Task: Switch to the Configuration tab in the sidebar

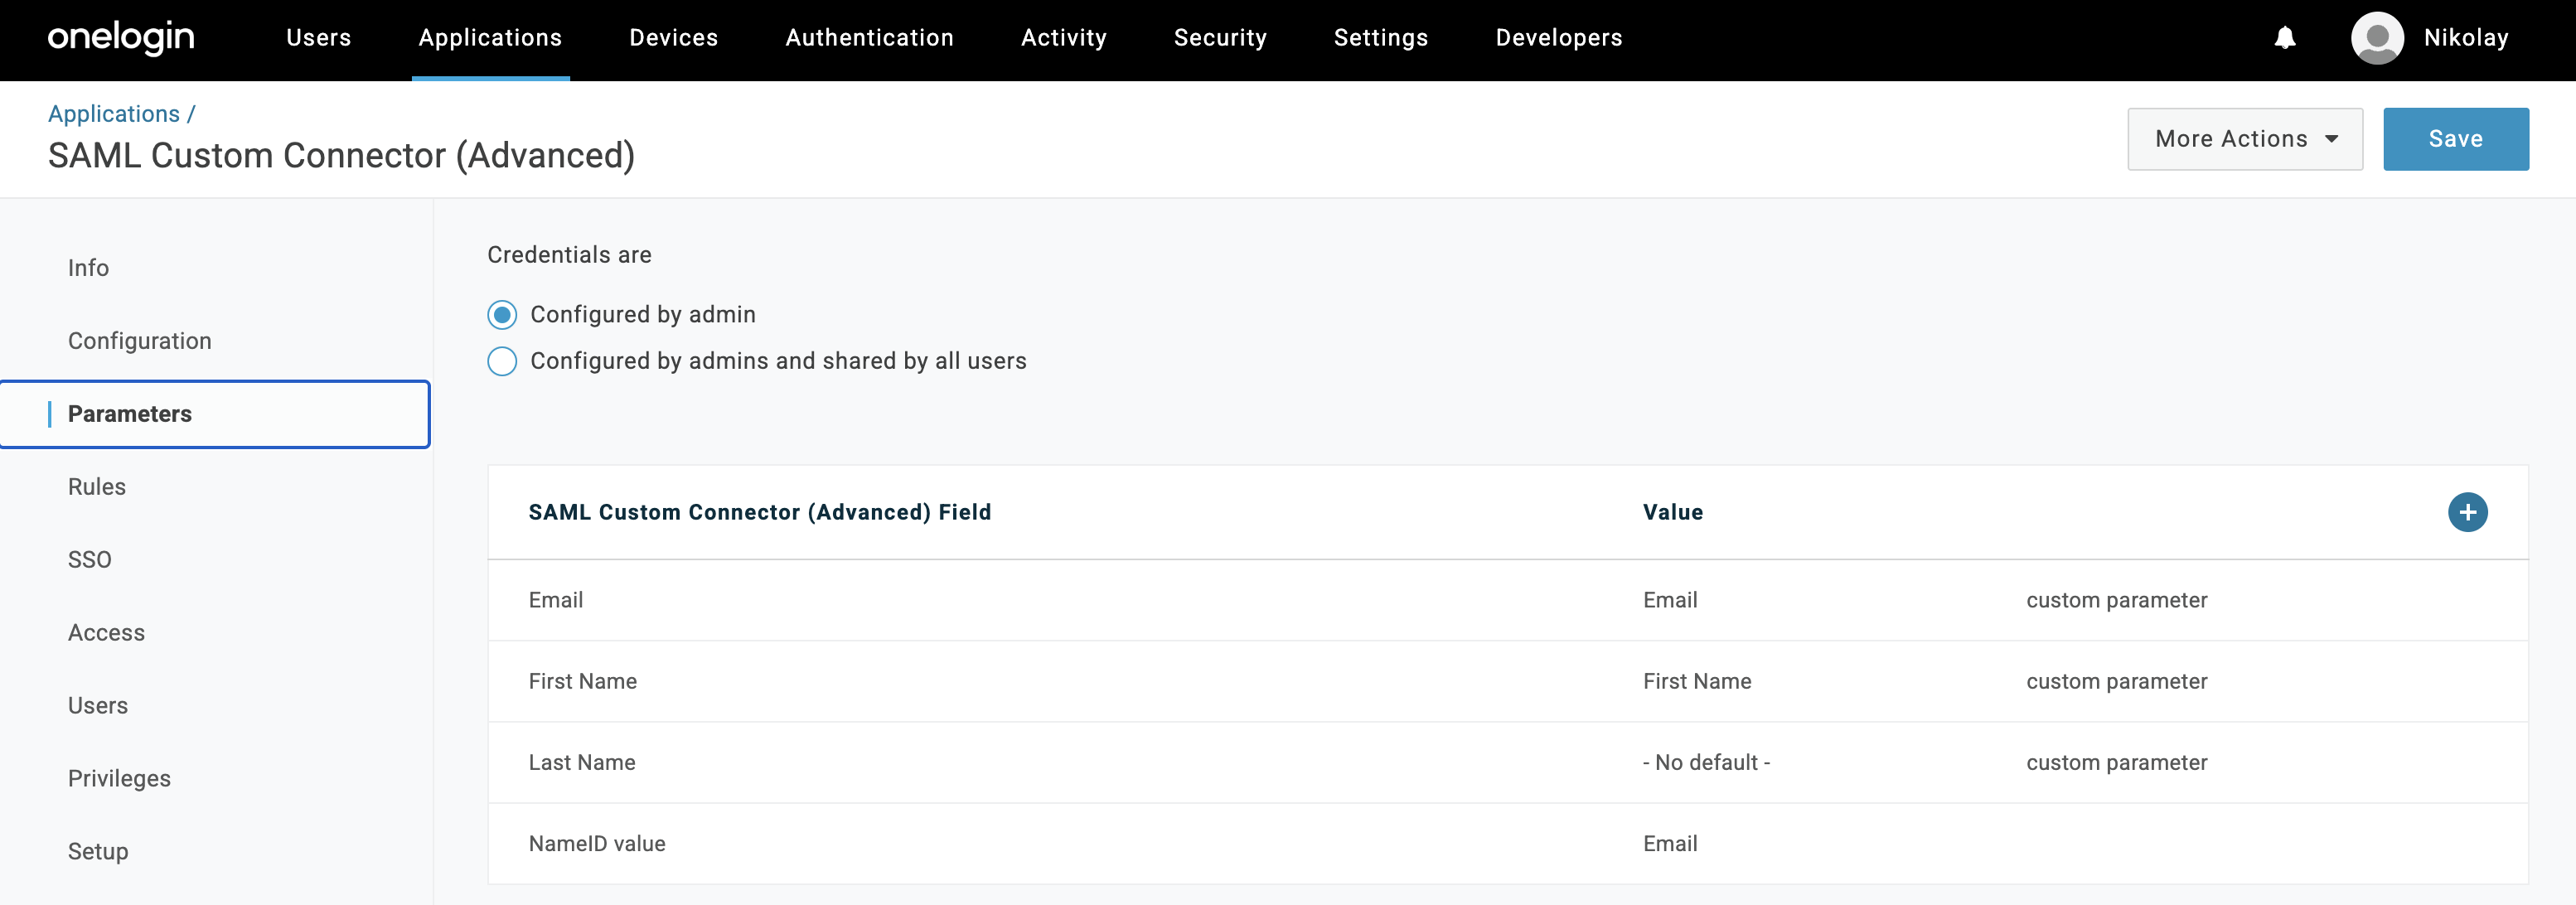Action: pos(140,341)
